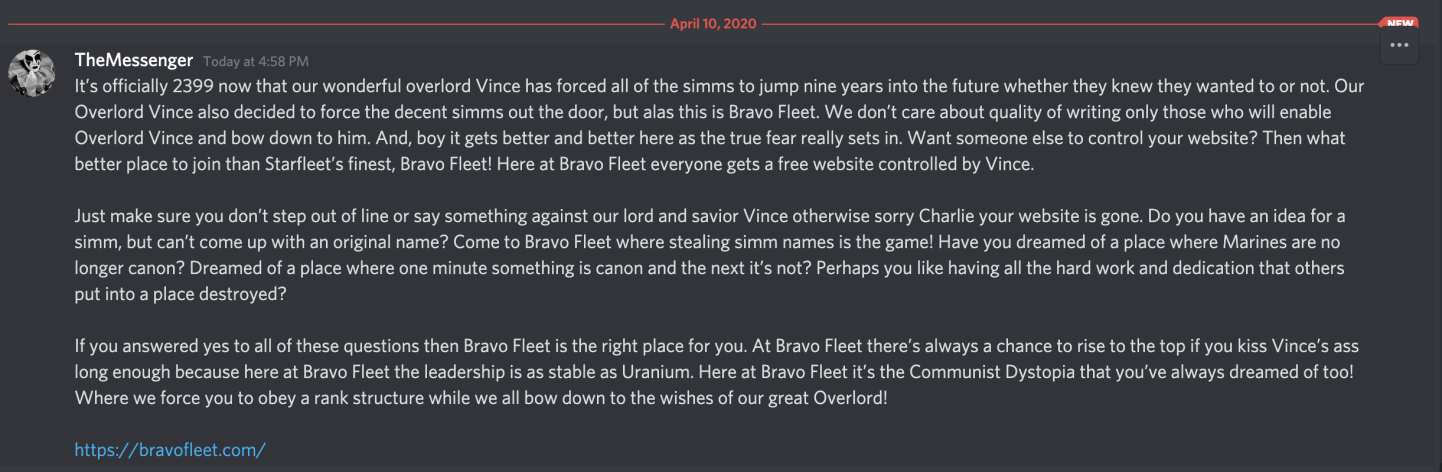Click the red line beside the date divider
The width and height of the screenshot is (1442, 472).
(x=335, y=22)
